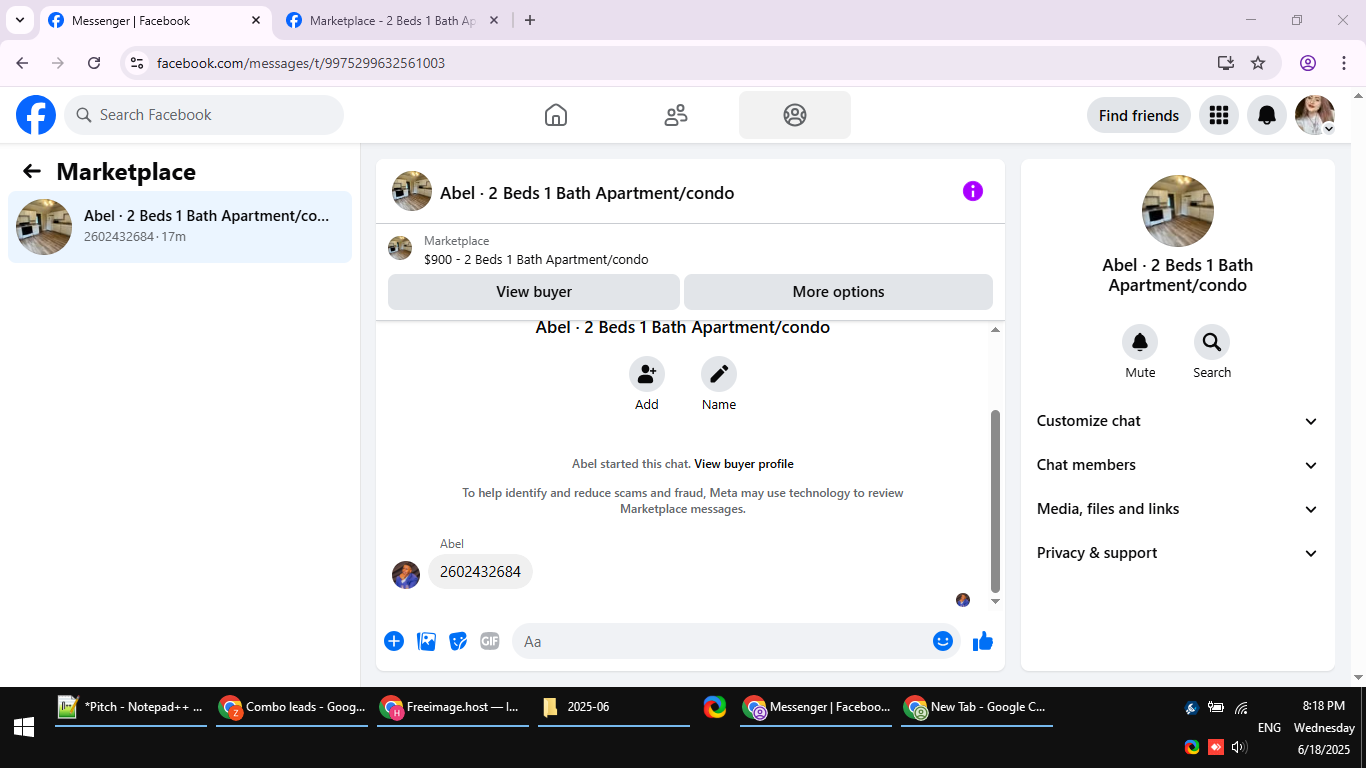Open the taskbar clock and date
This screenshot has width=1366, height=768.
pos(1324,727)
